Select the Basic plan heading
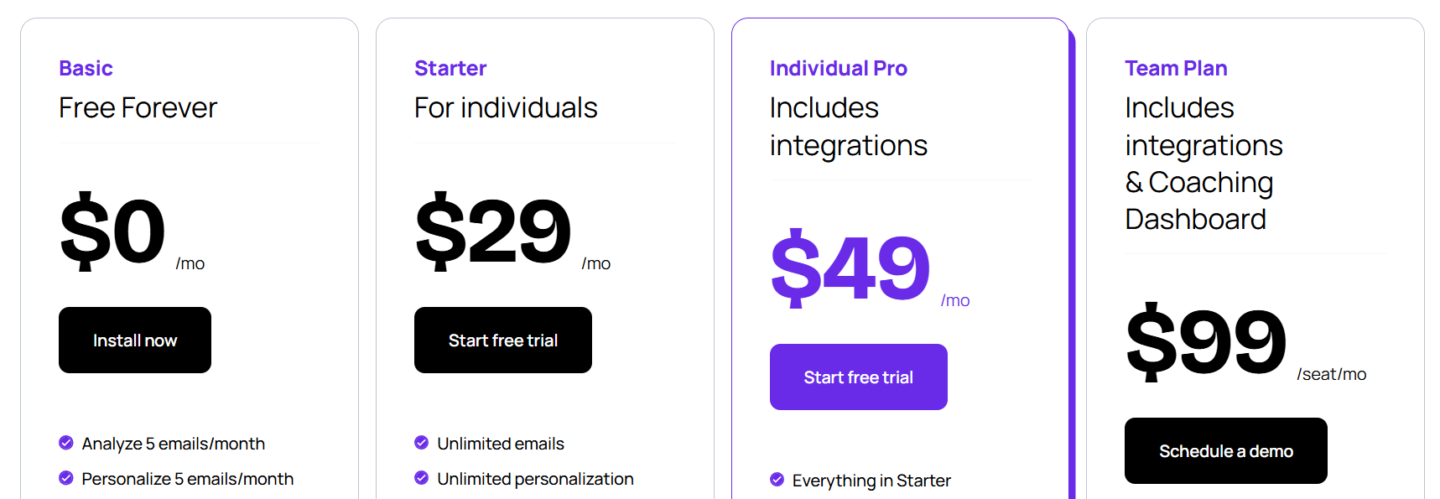 (86, 68)
